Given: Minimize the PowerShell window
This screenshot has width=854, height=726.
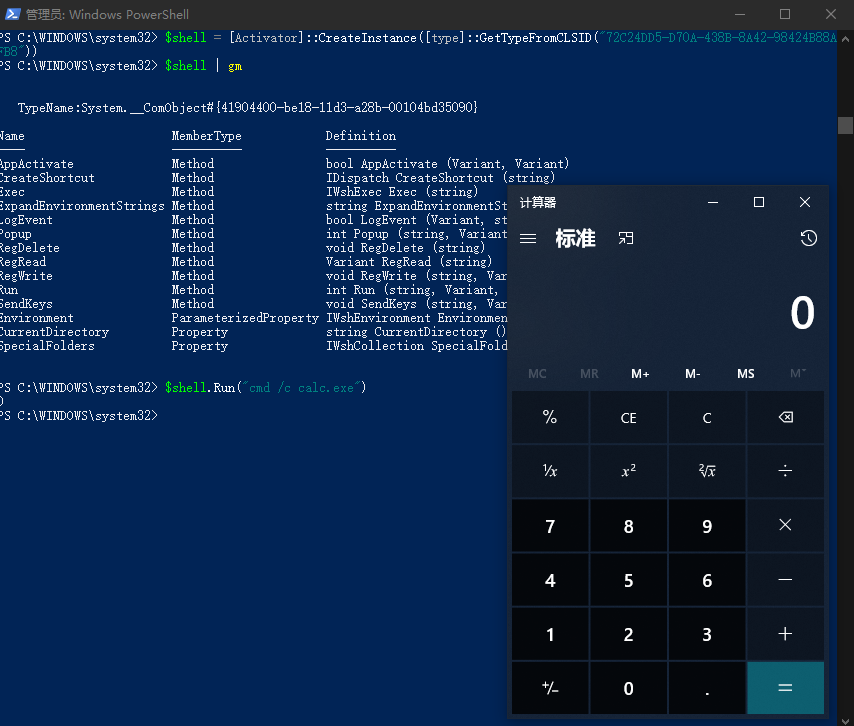Looking at the screenshot, I should point(740,14).
